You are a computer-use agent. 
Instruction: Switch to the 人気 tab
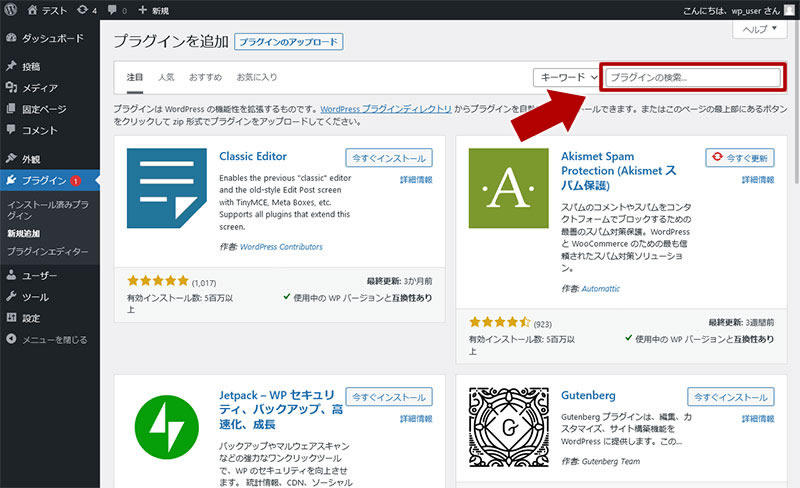click(x=166, y=77)
